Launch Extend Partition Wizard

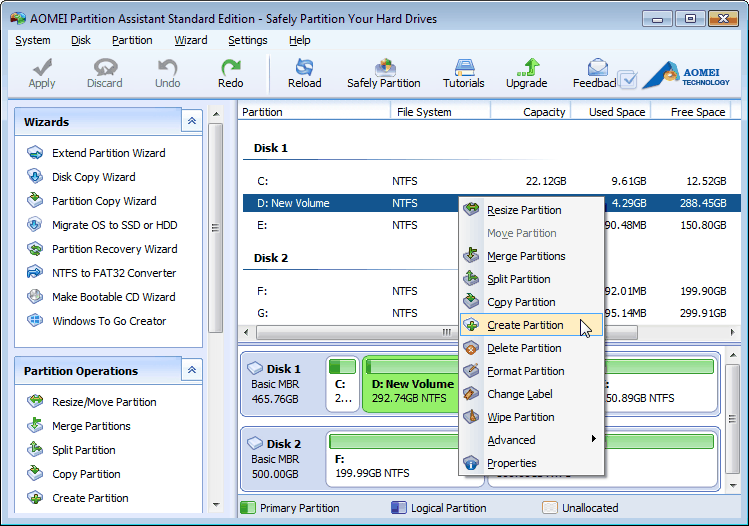click(108, 153)
